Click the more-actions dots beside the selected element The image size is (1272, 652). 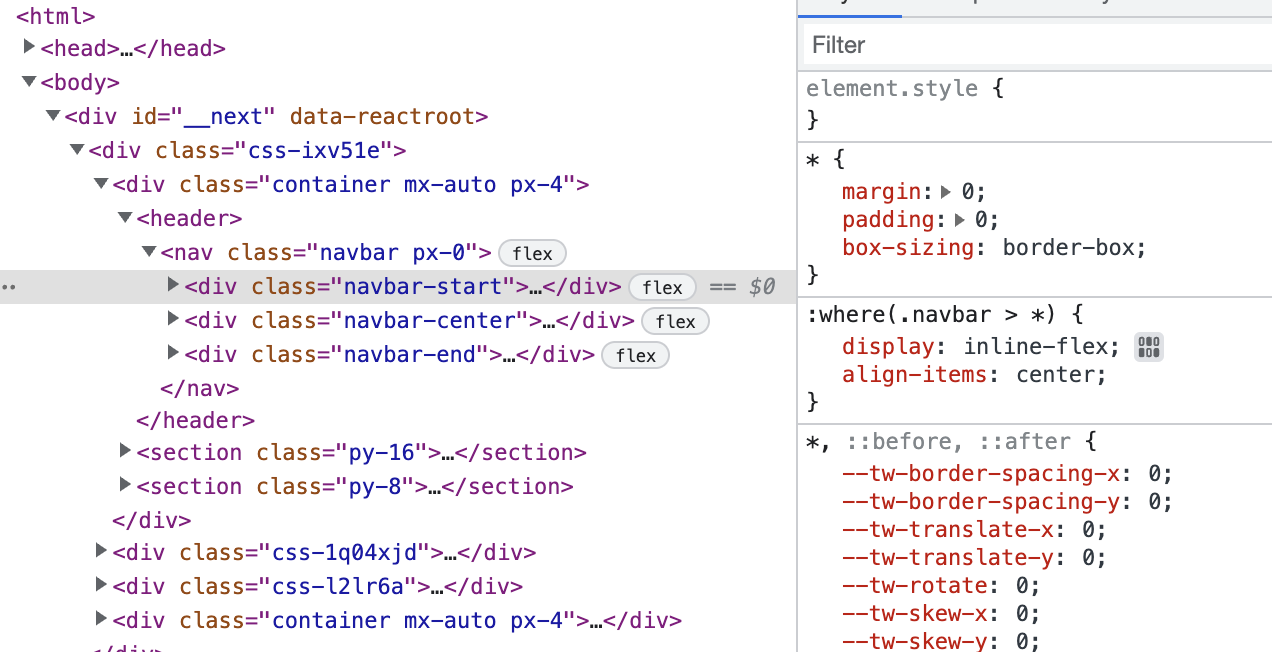click(9, 286)
